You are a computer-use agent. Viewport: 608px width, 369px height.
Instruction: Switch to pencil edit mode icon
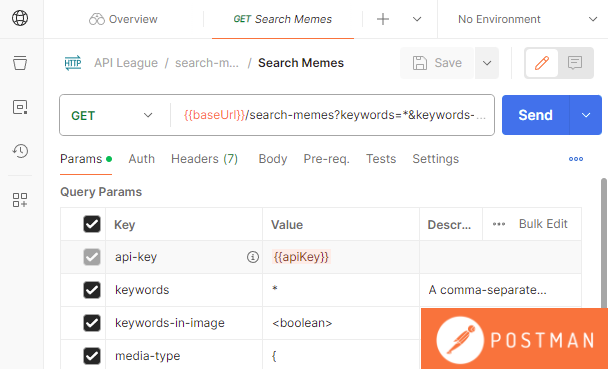(541, 63)
